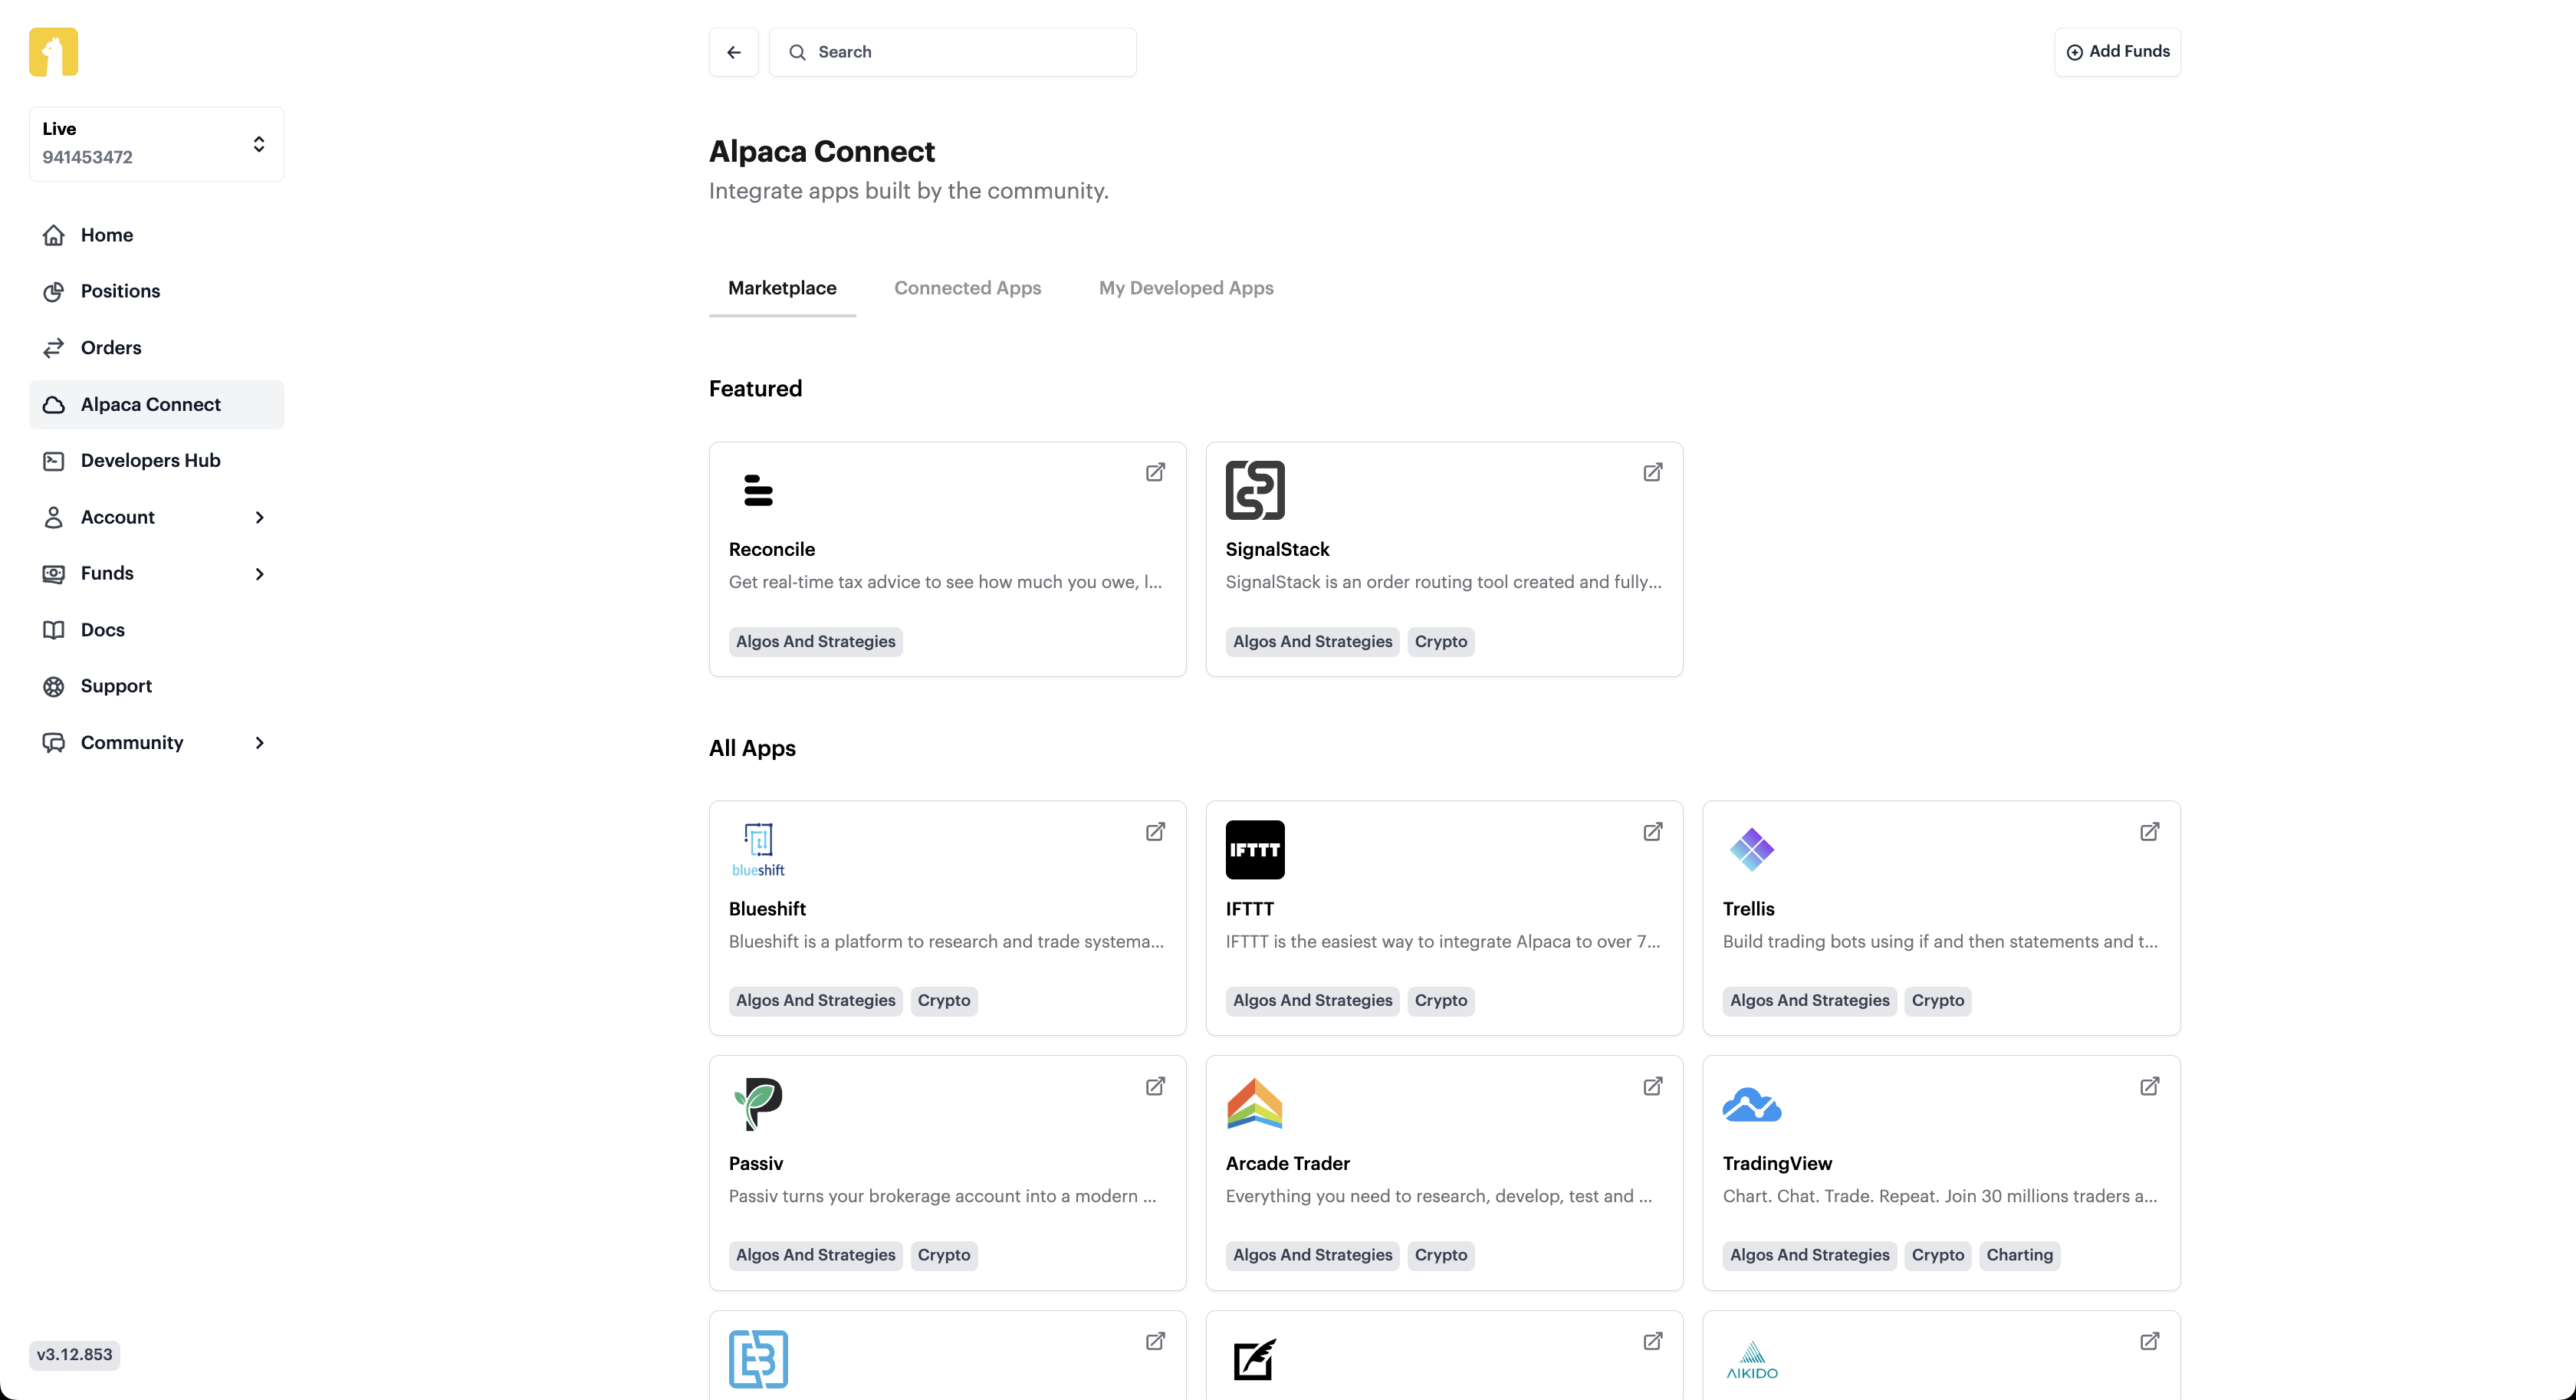Click the IFTTT app logo

(1254, 849)
